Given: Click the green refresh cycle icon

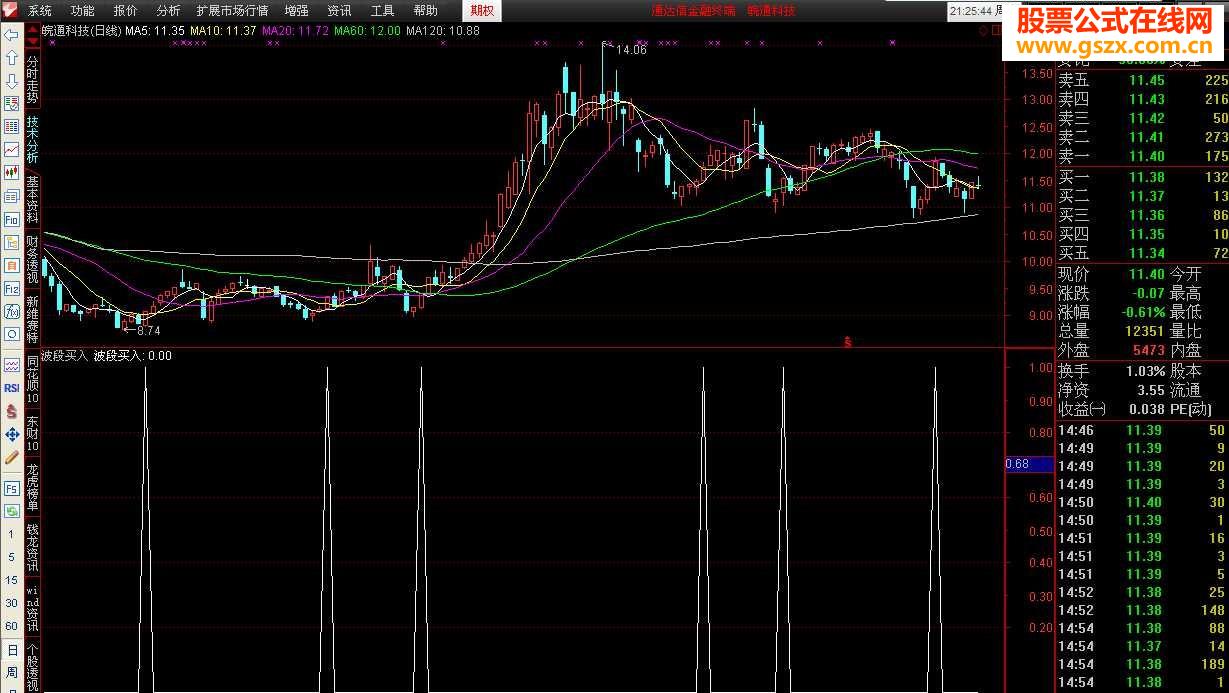Looking at the screenshot, I should click(12, 512).
